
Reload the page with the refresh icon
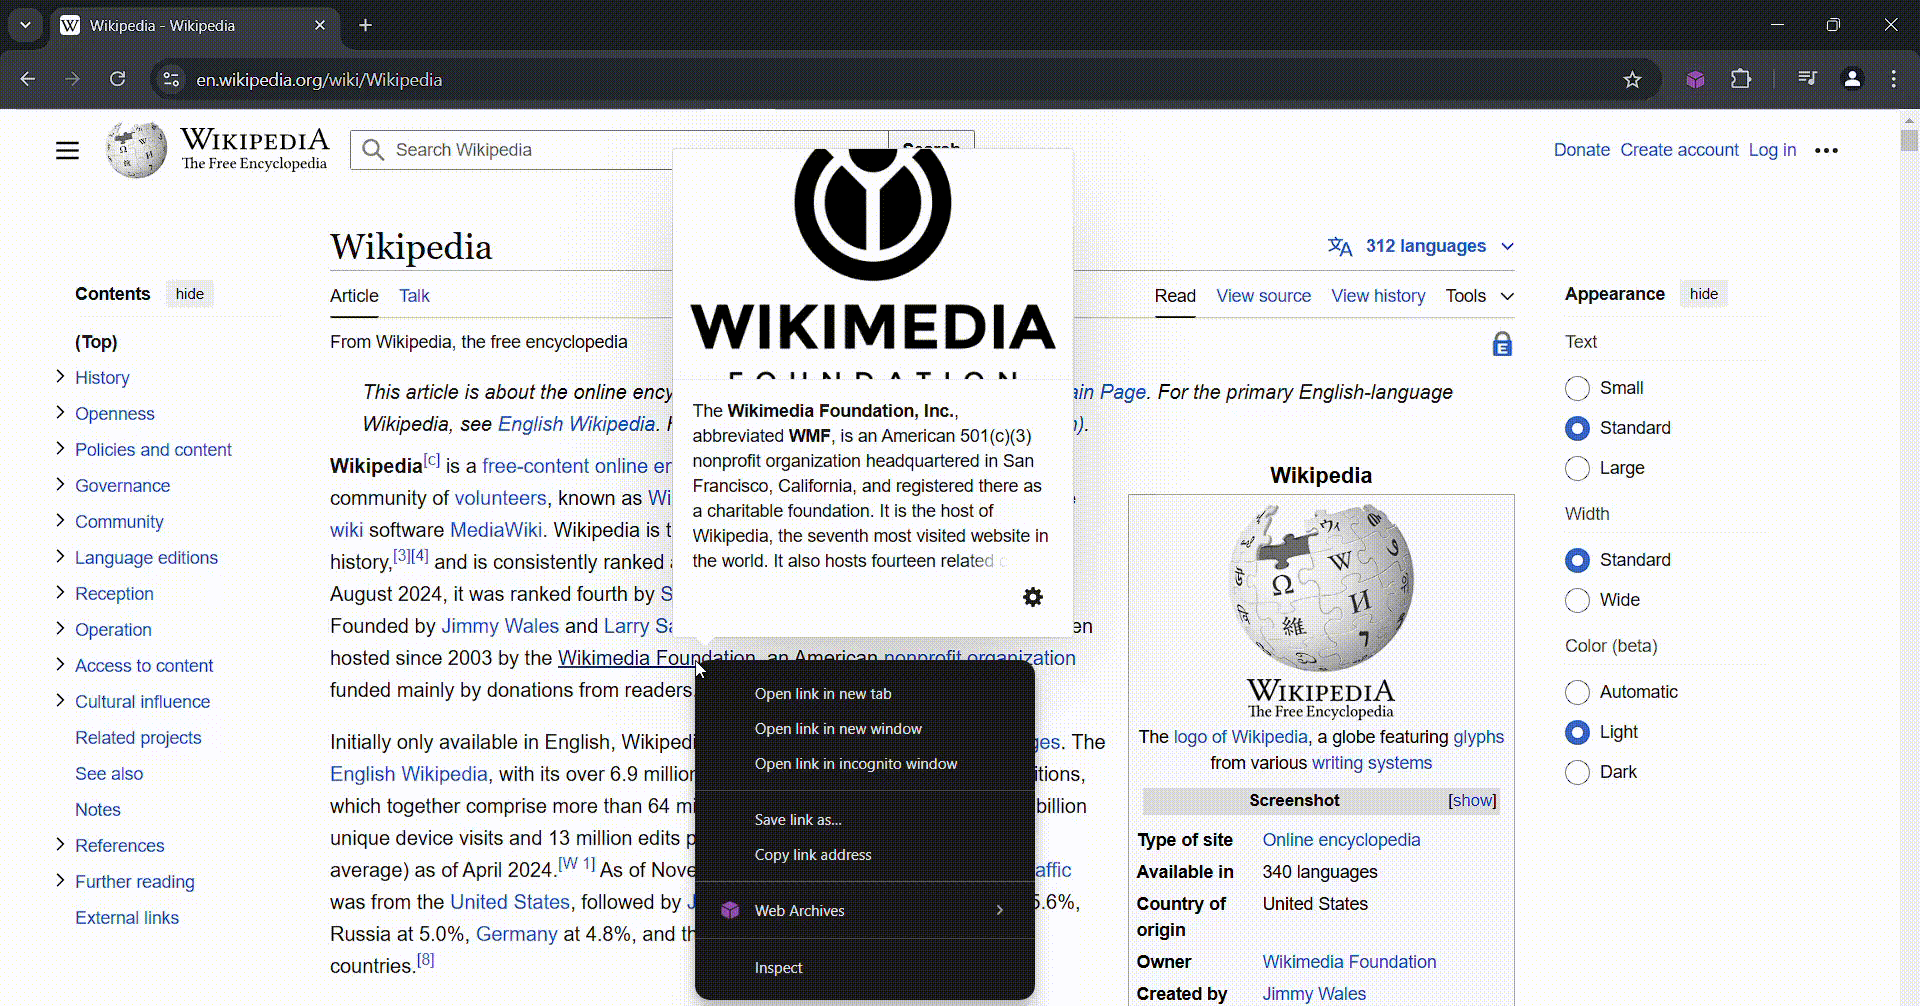tap(118, 80)
